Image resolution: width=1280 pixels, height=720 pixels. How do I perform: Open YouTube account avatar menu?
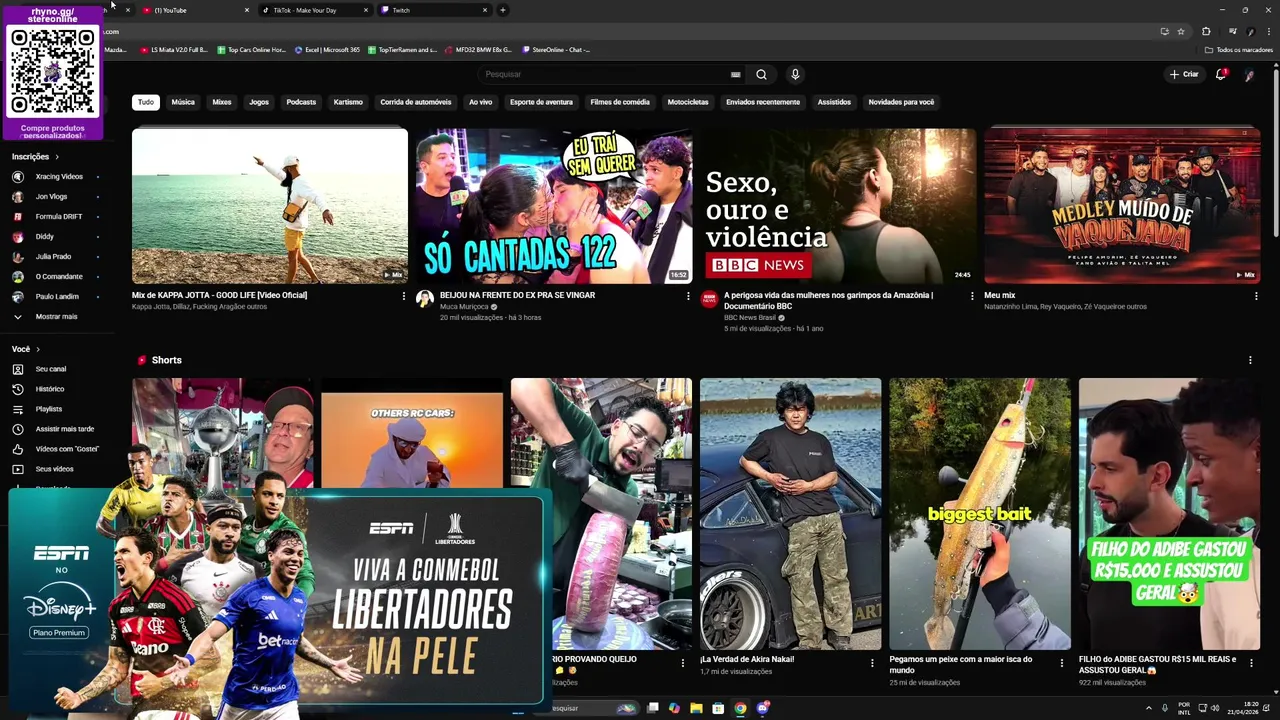point(1249,75)
